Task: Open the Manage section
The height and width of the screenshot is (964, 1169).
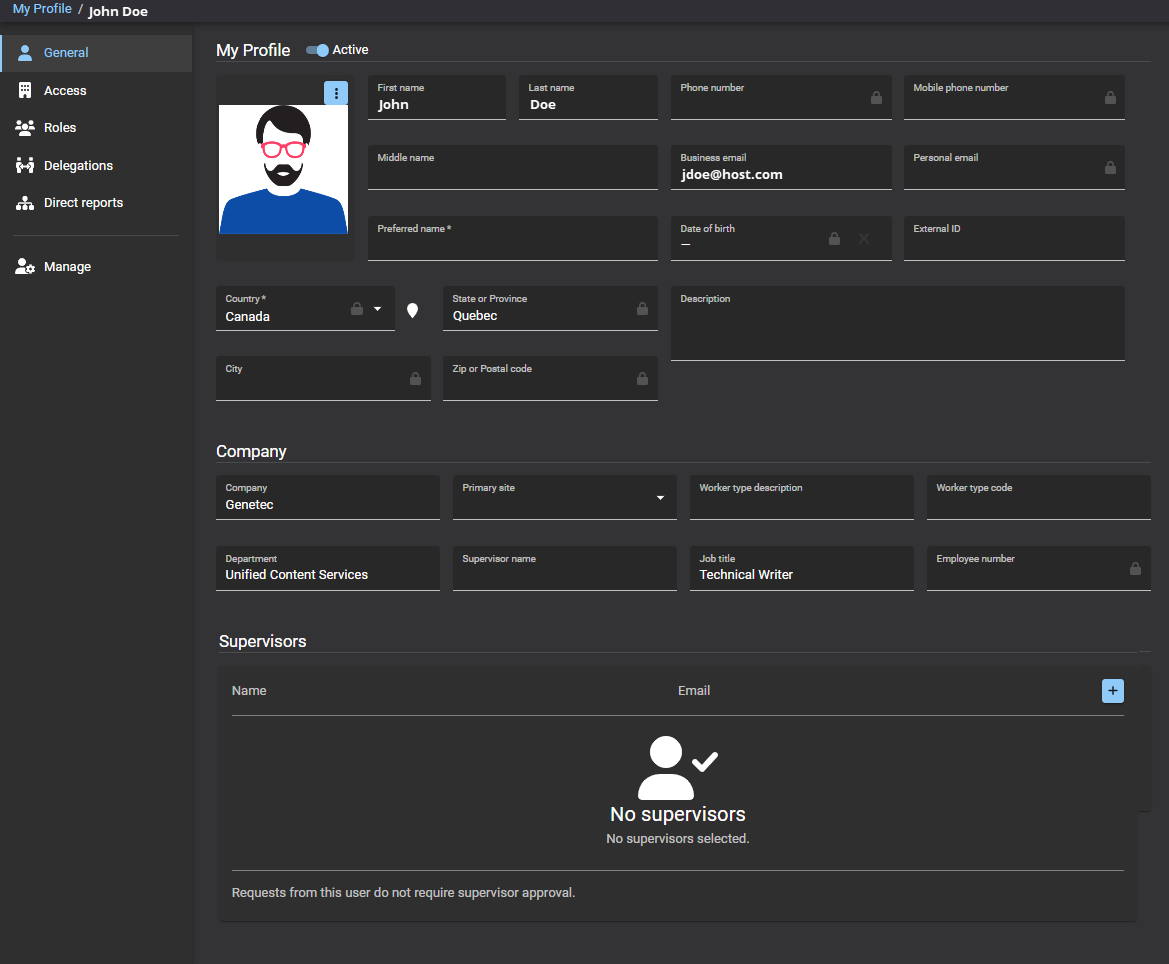Action: click(x=97, y=266)
